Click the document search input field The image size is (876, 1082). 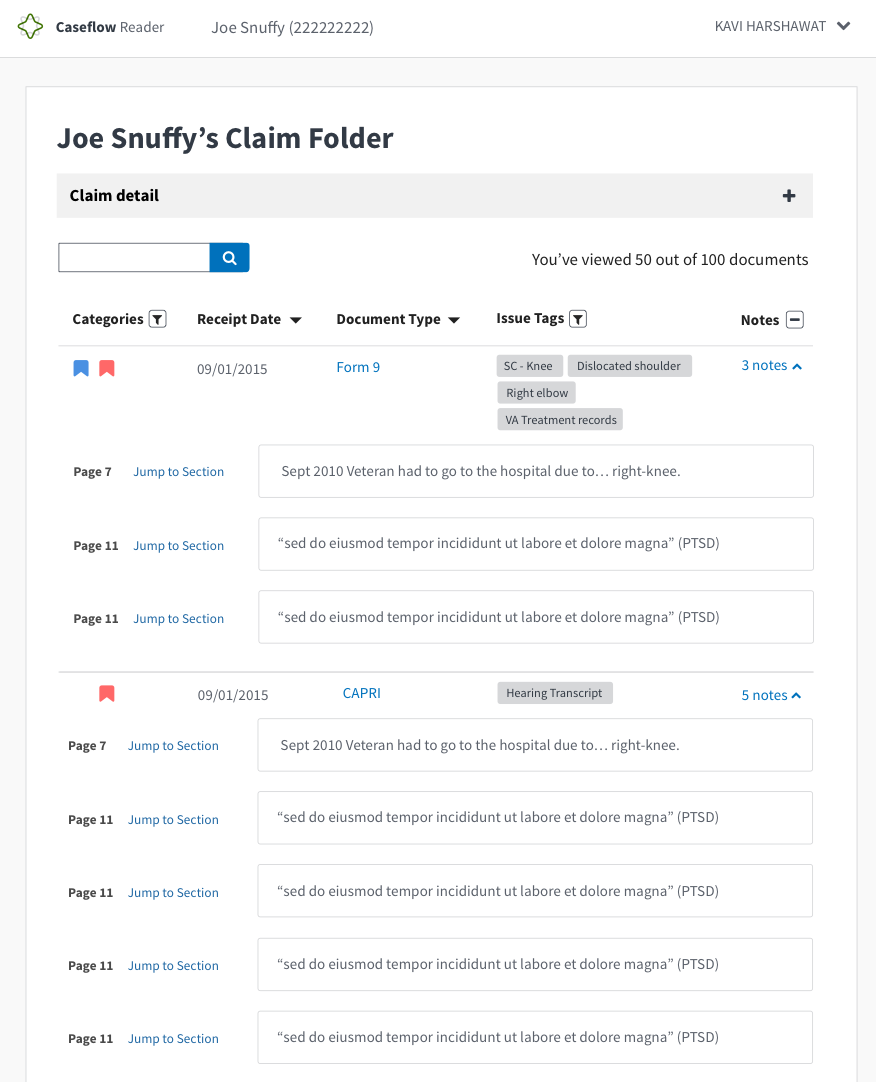point(134,257)
